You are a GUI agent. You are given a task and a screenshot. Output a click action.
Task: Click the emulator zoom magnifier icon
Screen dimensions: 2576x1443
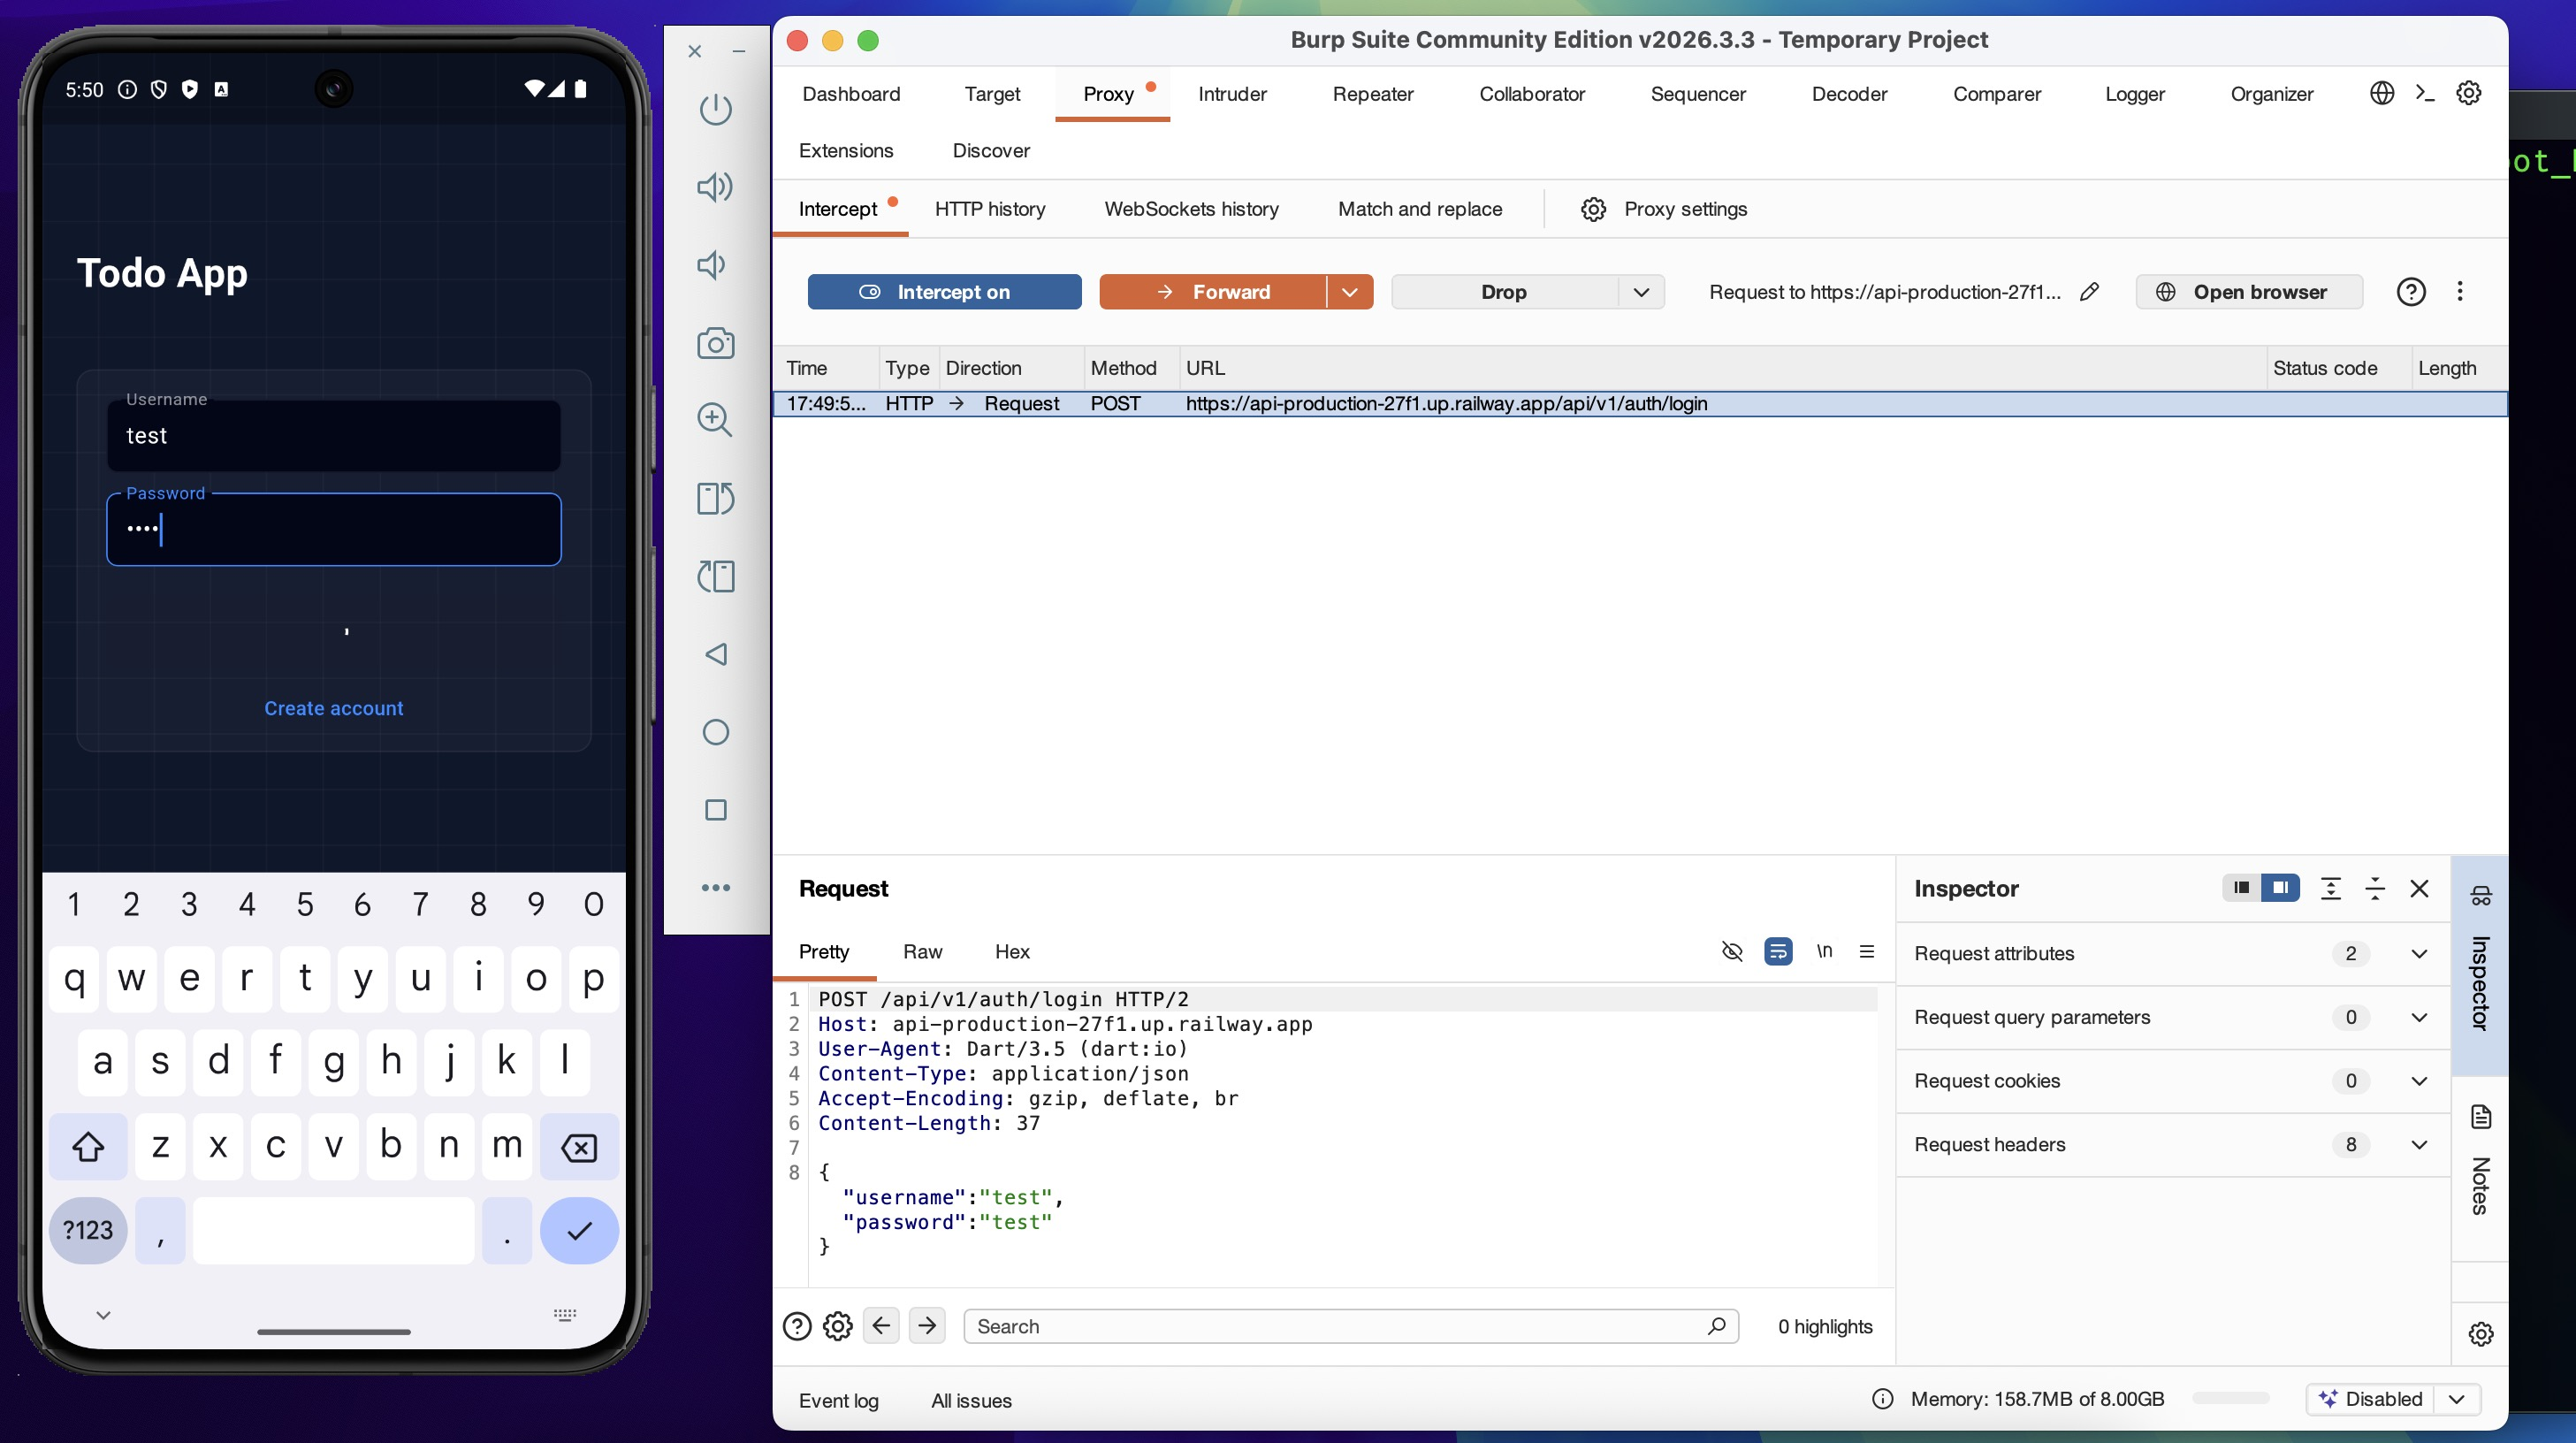(x=715, y=420)
